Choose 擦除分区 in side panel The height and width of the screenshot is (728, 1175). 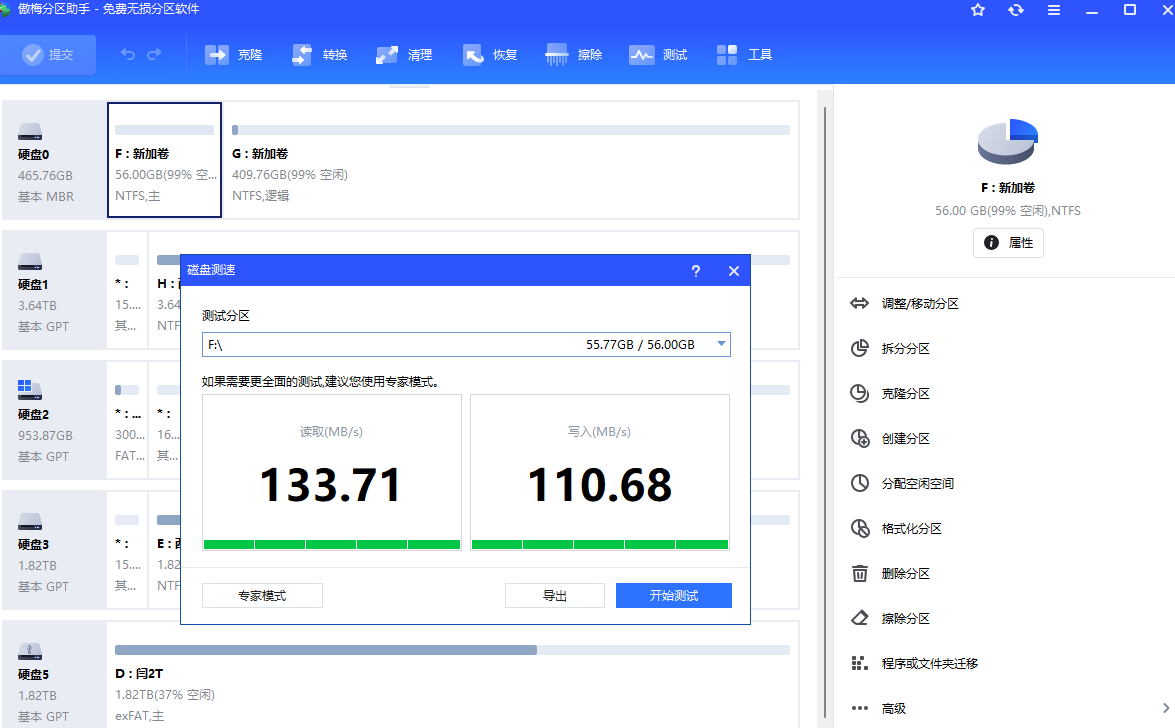pyautogui.click(x=890, y=619)
